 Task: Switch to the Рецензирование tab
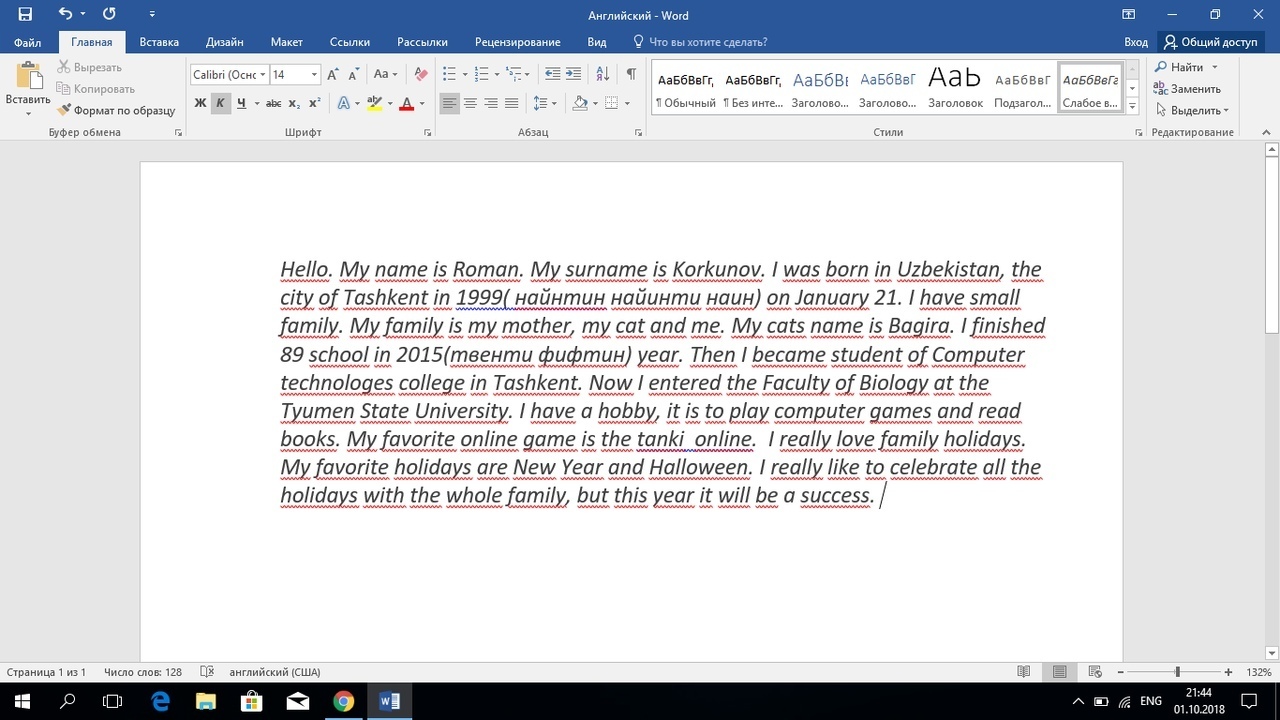(x=518, y=42)
